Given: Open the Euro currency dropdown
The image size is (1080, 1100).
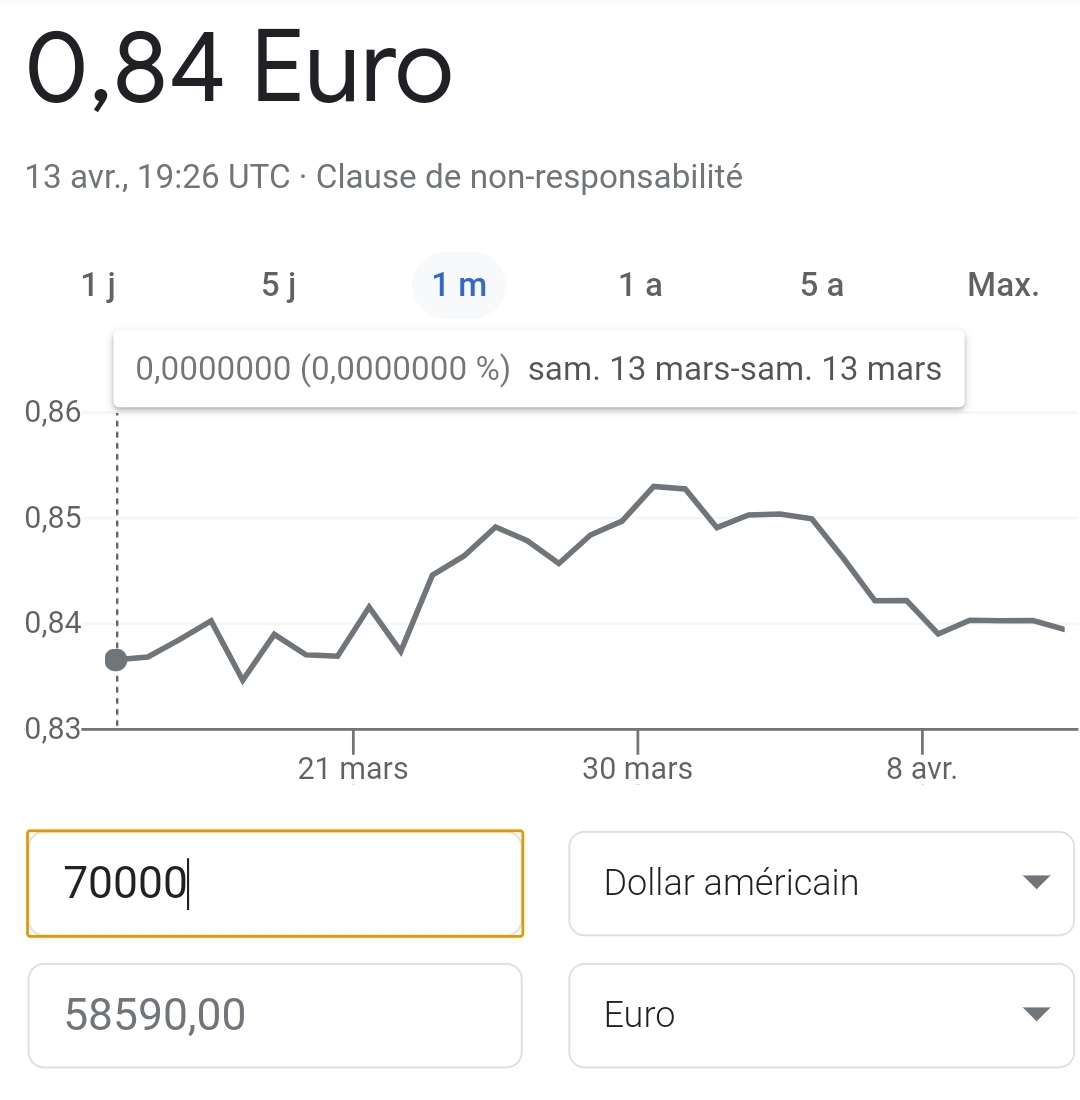Looking at the screenshot, I should (x=820, y=1015).
